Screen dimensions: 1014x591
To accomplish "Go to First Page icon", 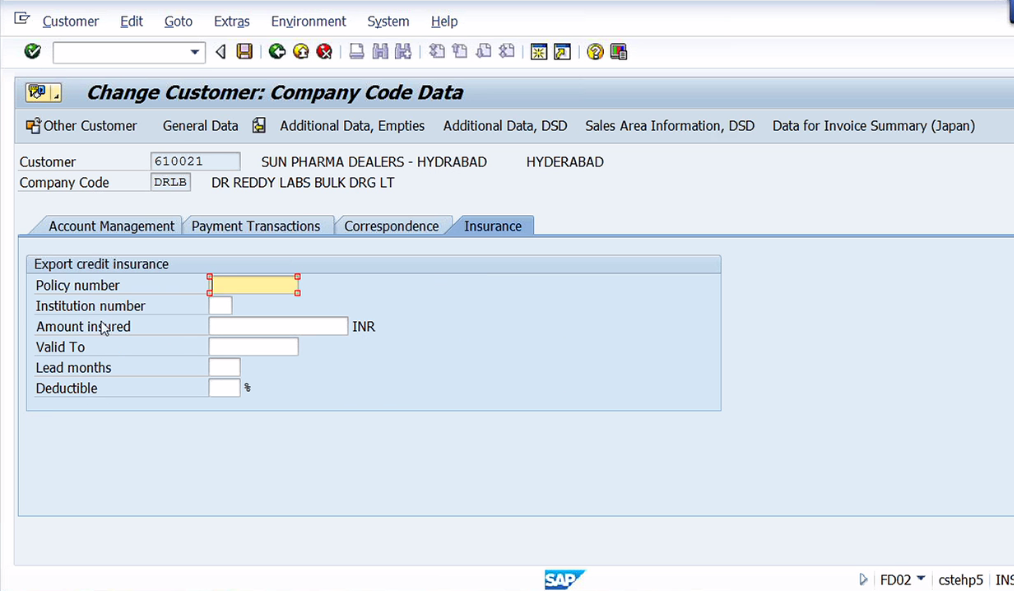I will click(x=437, y=52).
